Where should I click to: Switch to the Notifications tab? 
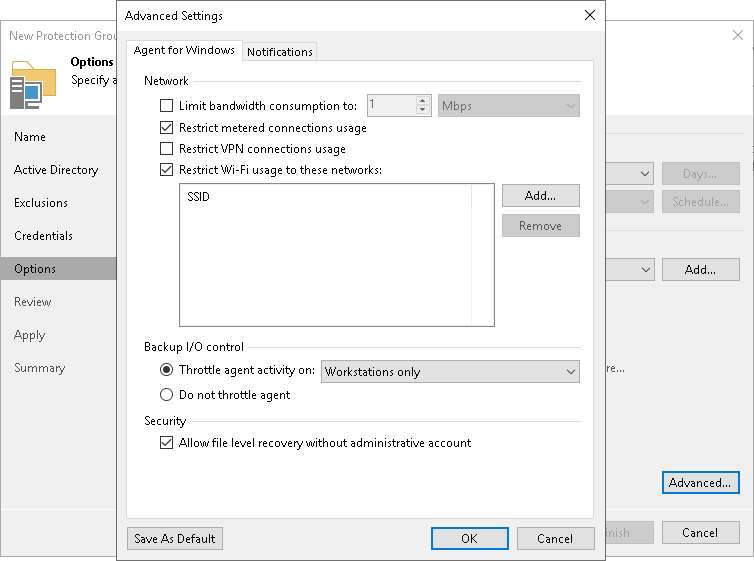click(279, 52)
